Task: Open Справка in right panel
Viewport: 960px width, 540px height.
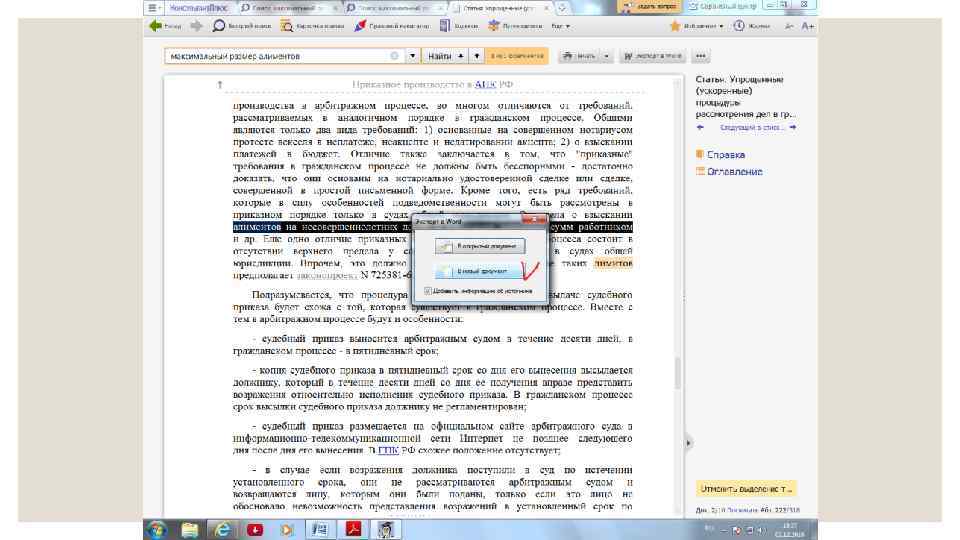Action: point(721,154)
